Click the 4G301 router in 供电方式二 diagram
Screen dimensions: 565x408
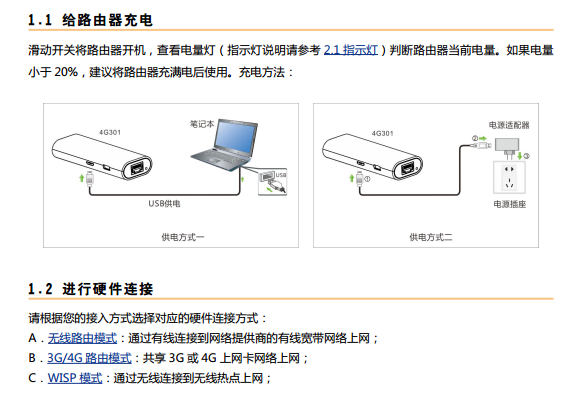tap(372, 156)
